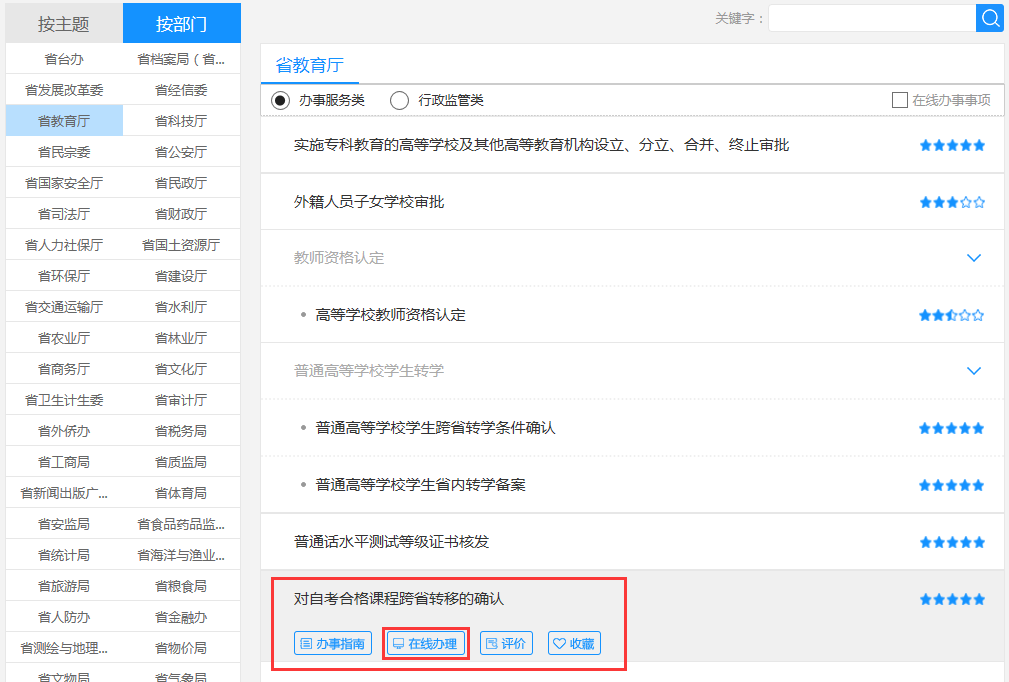Click the 收藏 heart button
The height and width of the screenshot is (682, 1009).
(574, 643)
